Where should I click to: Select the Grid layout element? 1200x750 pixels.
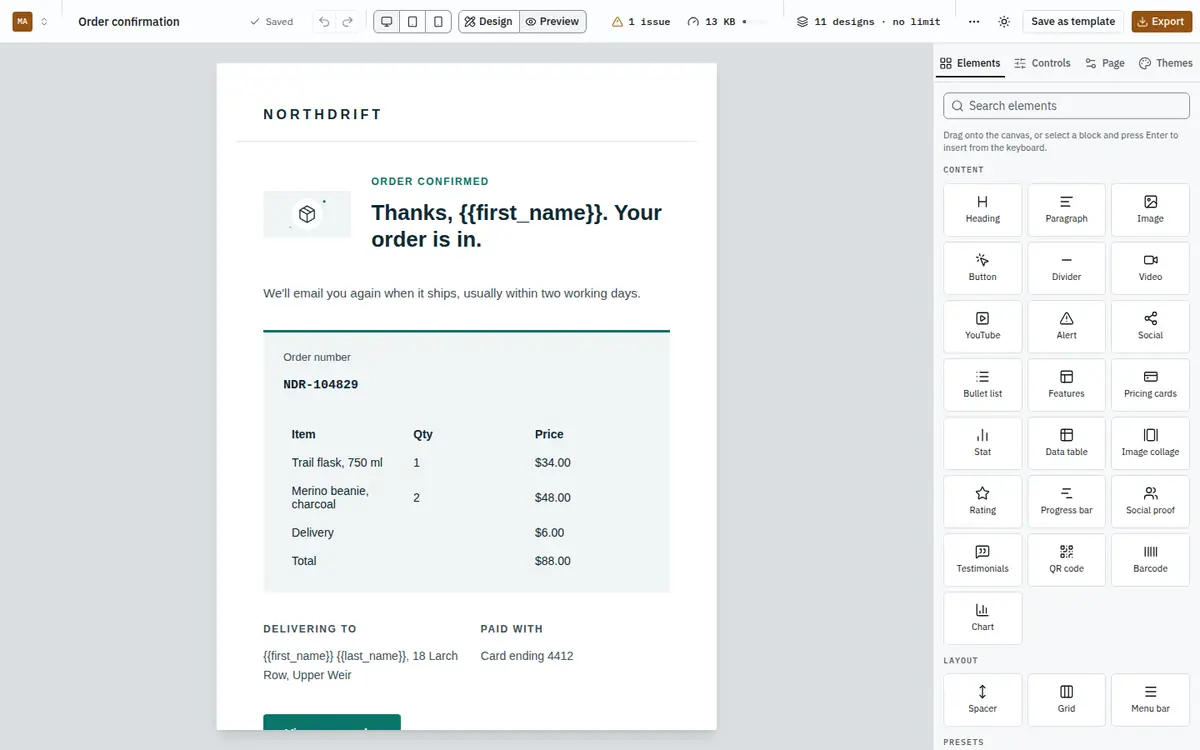pyautogui.click(x=1066, y=700)
